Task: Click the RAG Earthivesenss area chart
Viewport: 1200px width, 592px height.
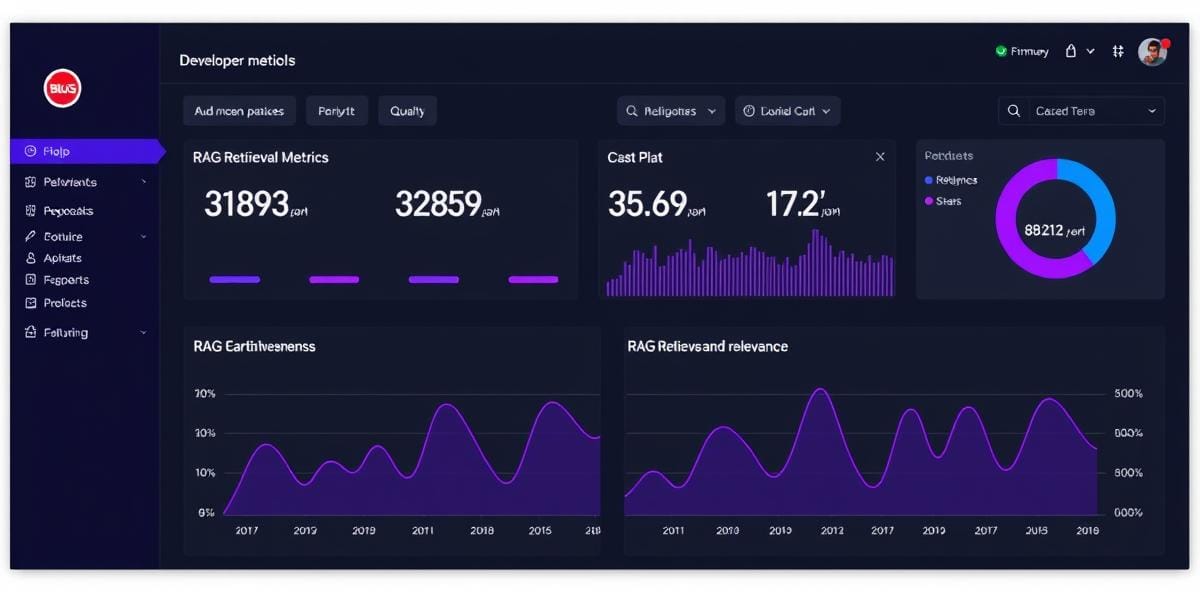Action: click(x=410, y=460)
